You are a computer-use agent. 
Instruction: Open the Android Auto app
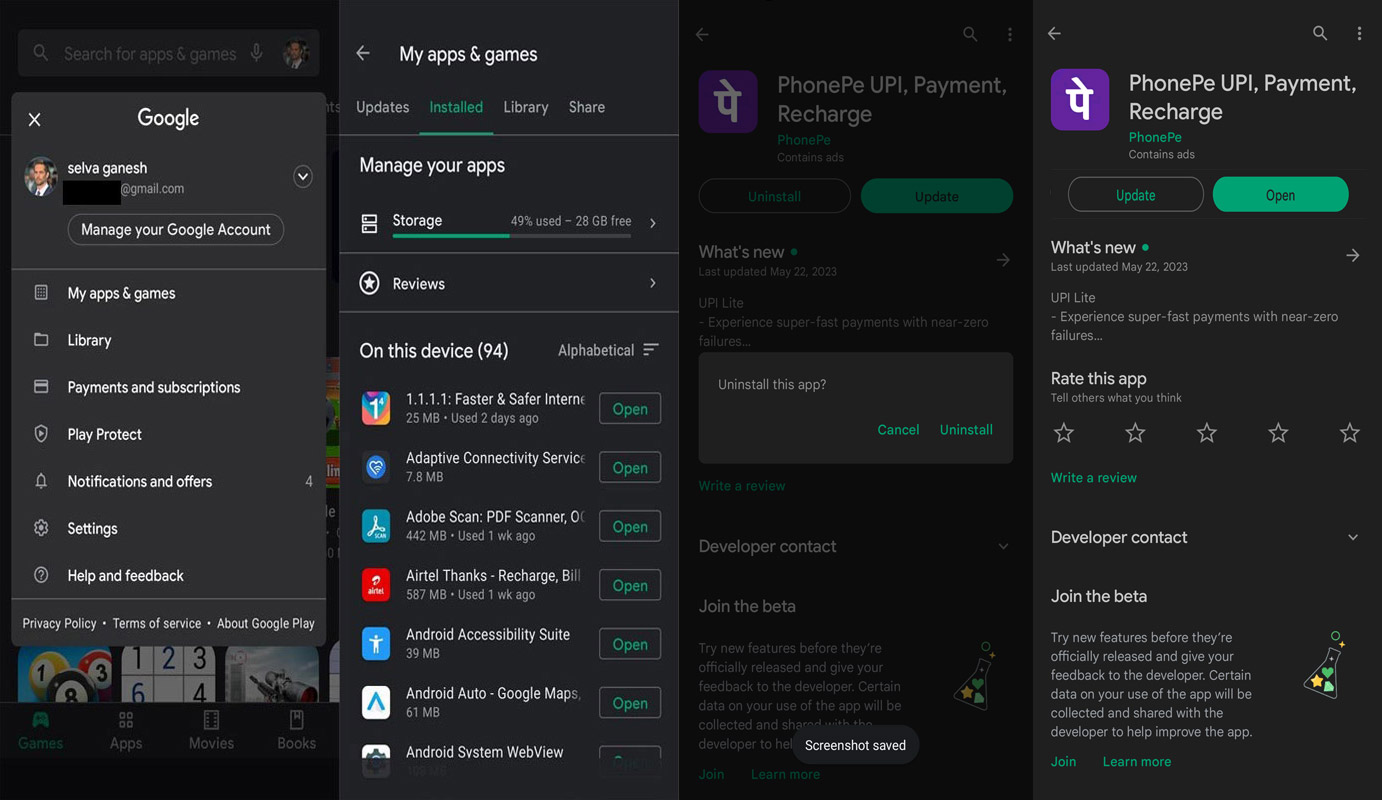tap(630, 704)
